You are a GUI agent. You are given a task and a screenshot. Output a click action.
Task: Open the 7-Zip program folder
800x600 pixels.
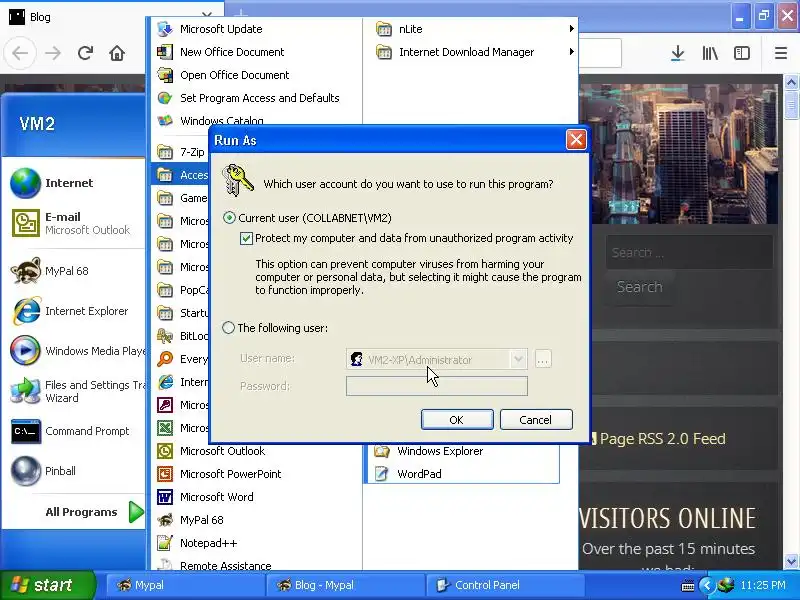point(181,152)
